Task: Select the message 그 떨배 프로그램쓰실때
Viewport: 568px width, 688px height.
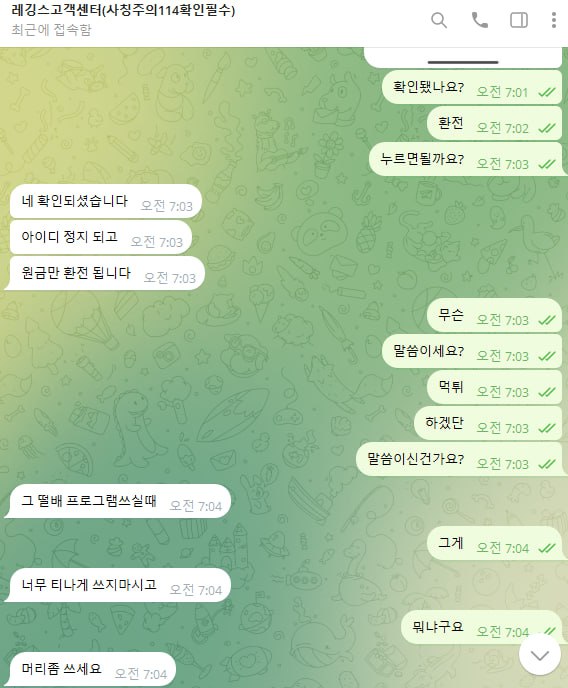Action: click(118, 501)
